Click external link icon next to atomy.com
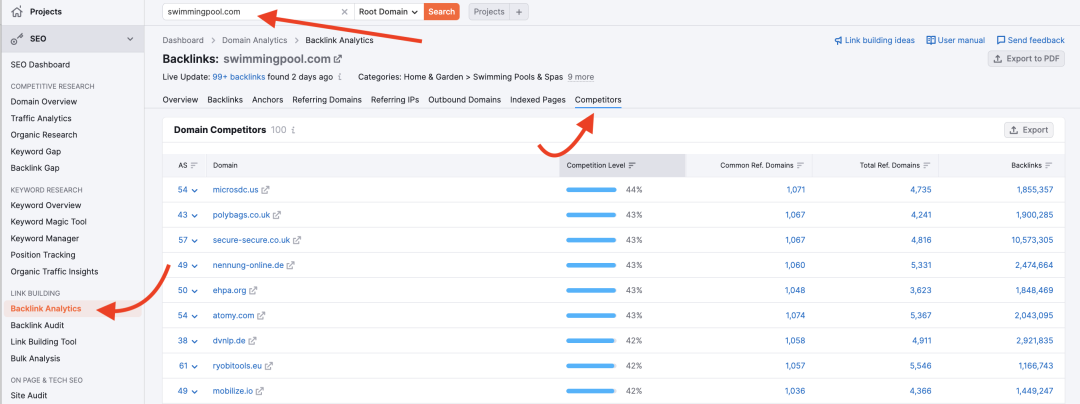 261,316
